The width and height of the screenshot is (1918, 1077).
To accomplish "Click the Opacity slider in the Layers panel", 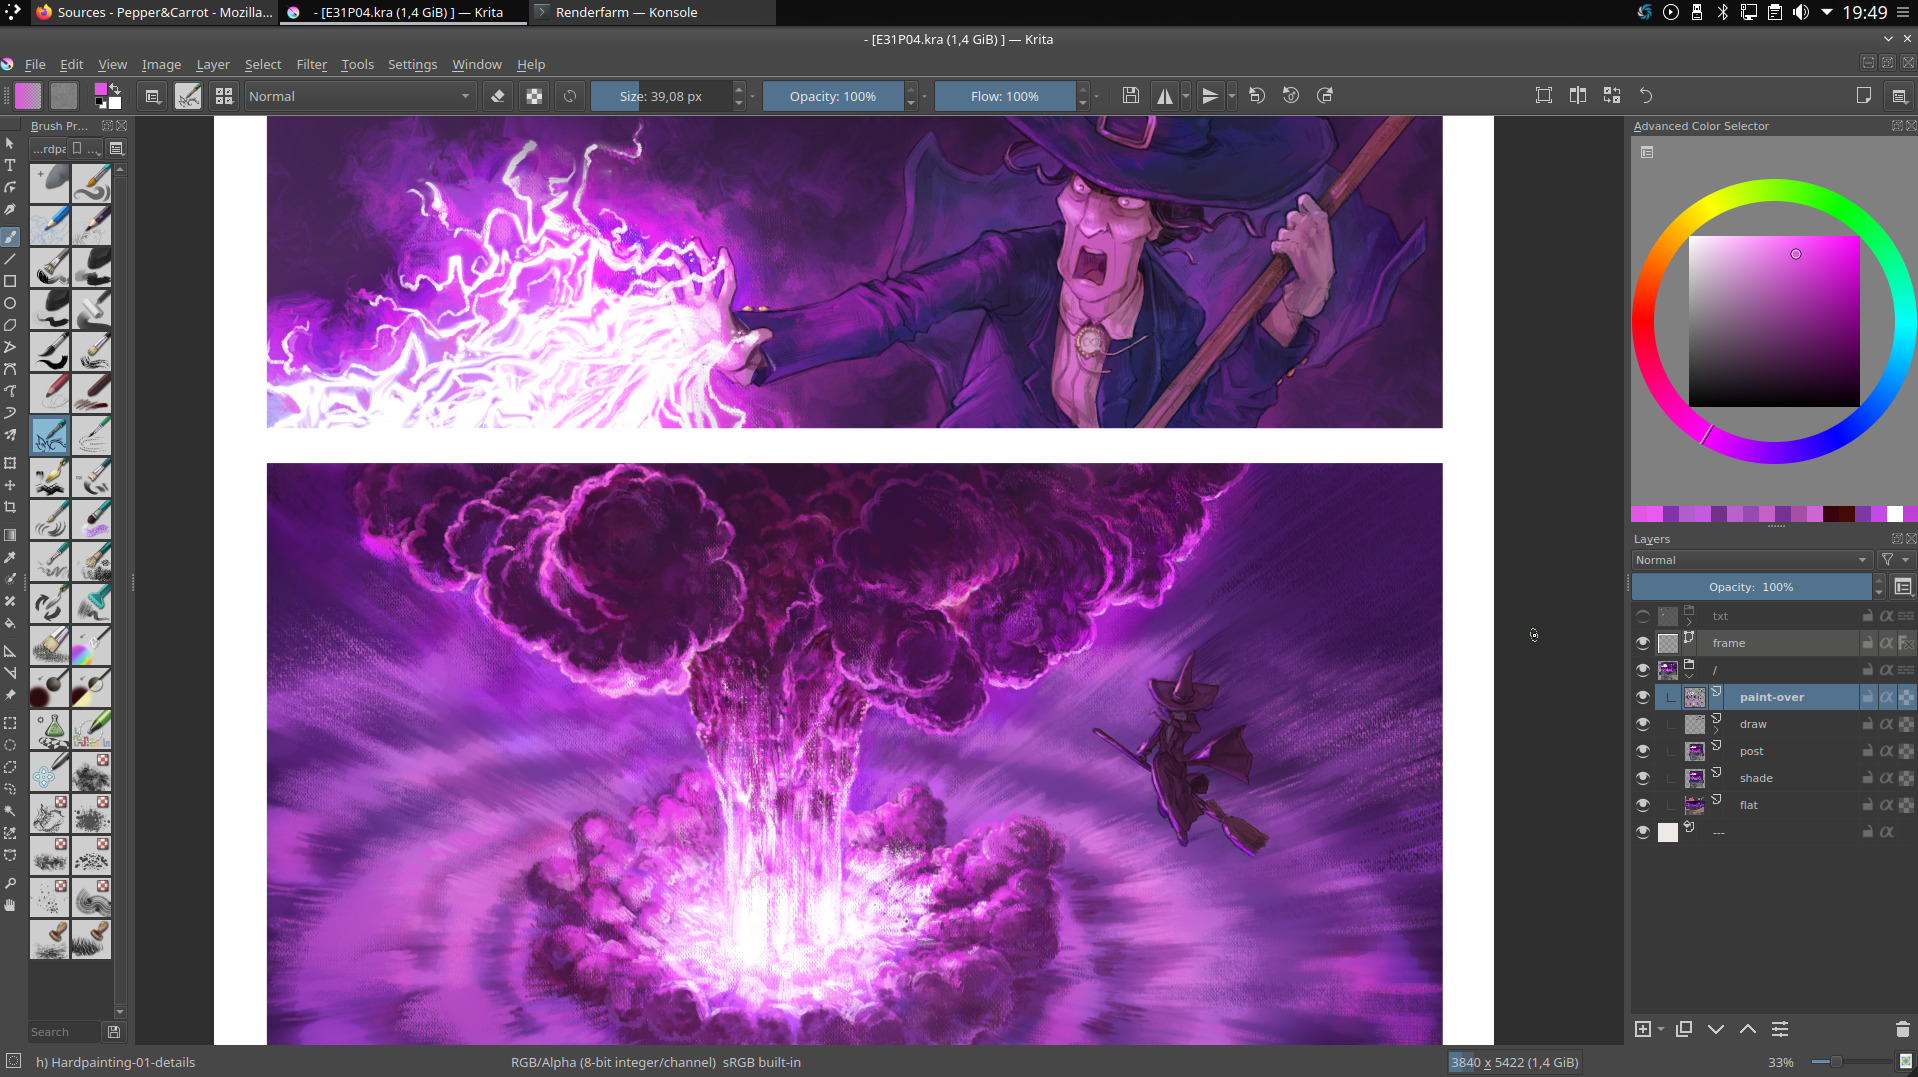I will click(1750, 587).
